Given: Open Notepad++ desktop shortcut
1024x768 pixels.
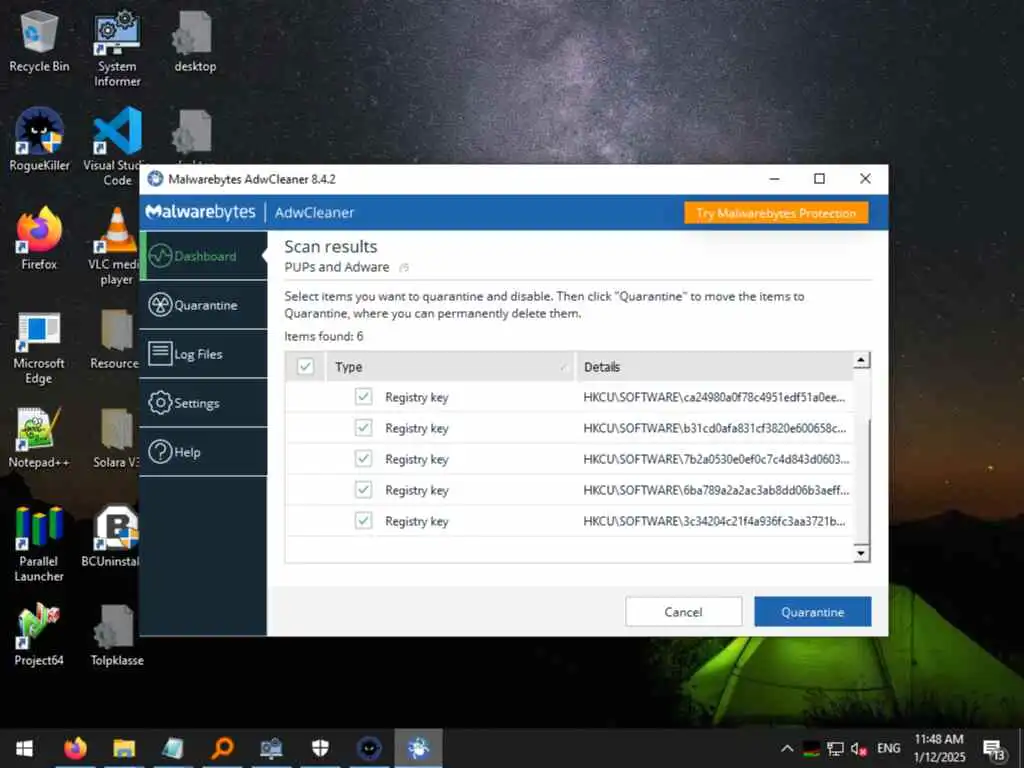Looking at the screenshot, I should click(x=39, y=438).
